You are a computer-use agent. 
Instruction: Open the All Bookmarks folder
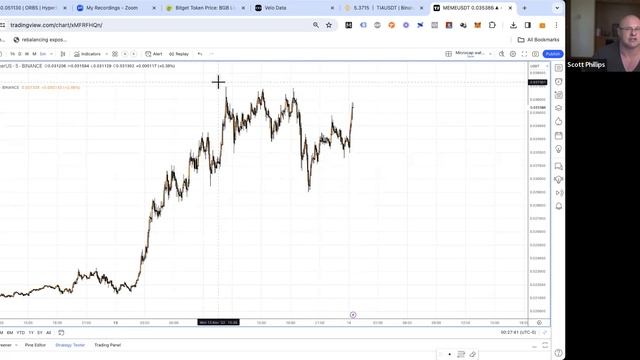pos(538,40)
